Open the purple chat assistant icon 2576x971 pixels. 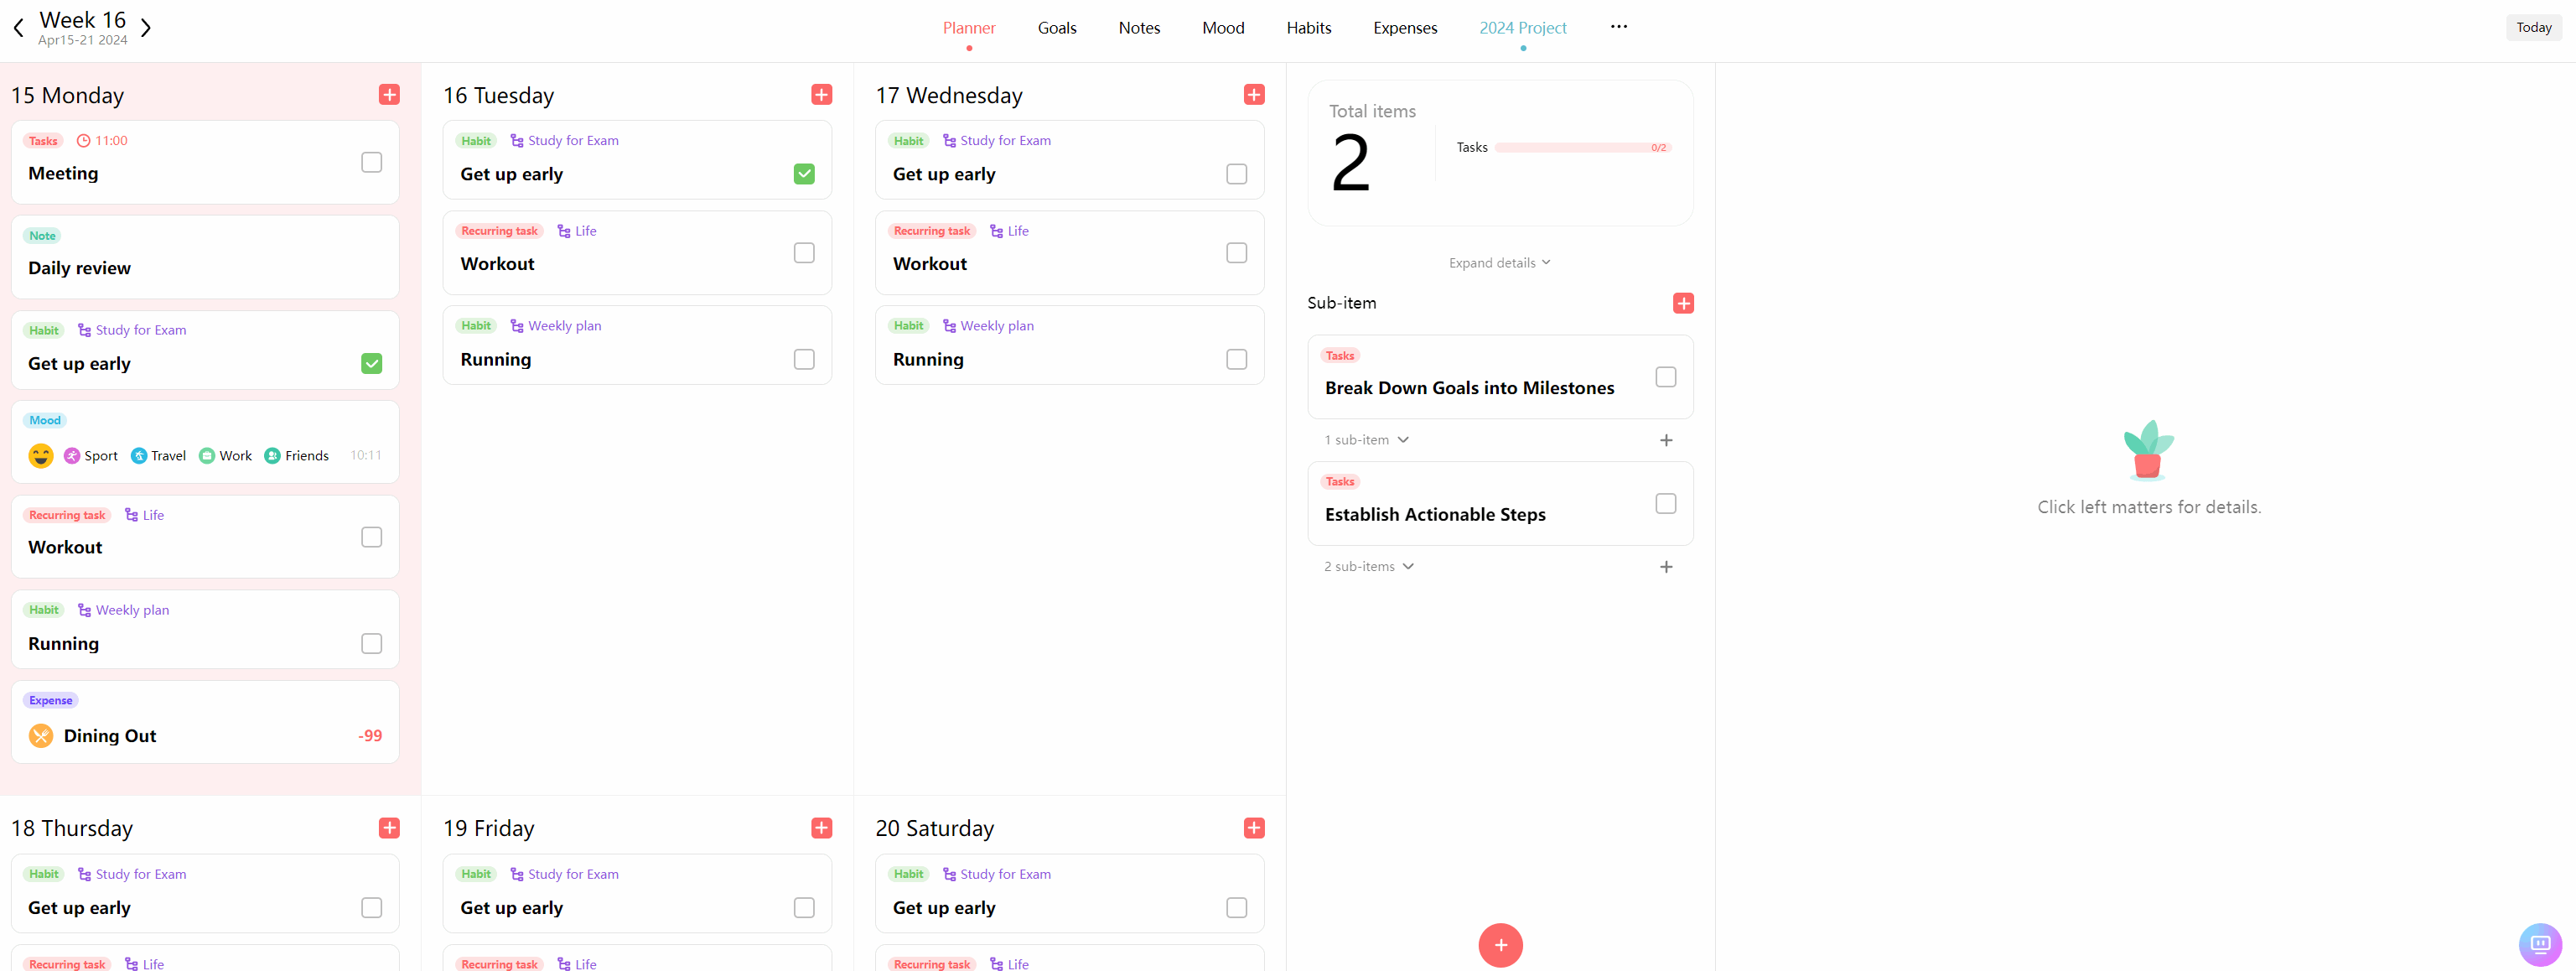(x=2540, y=944)
